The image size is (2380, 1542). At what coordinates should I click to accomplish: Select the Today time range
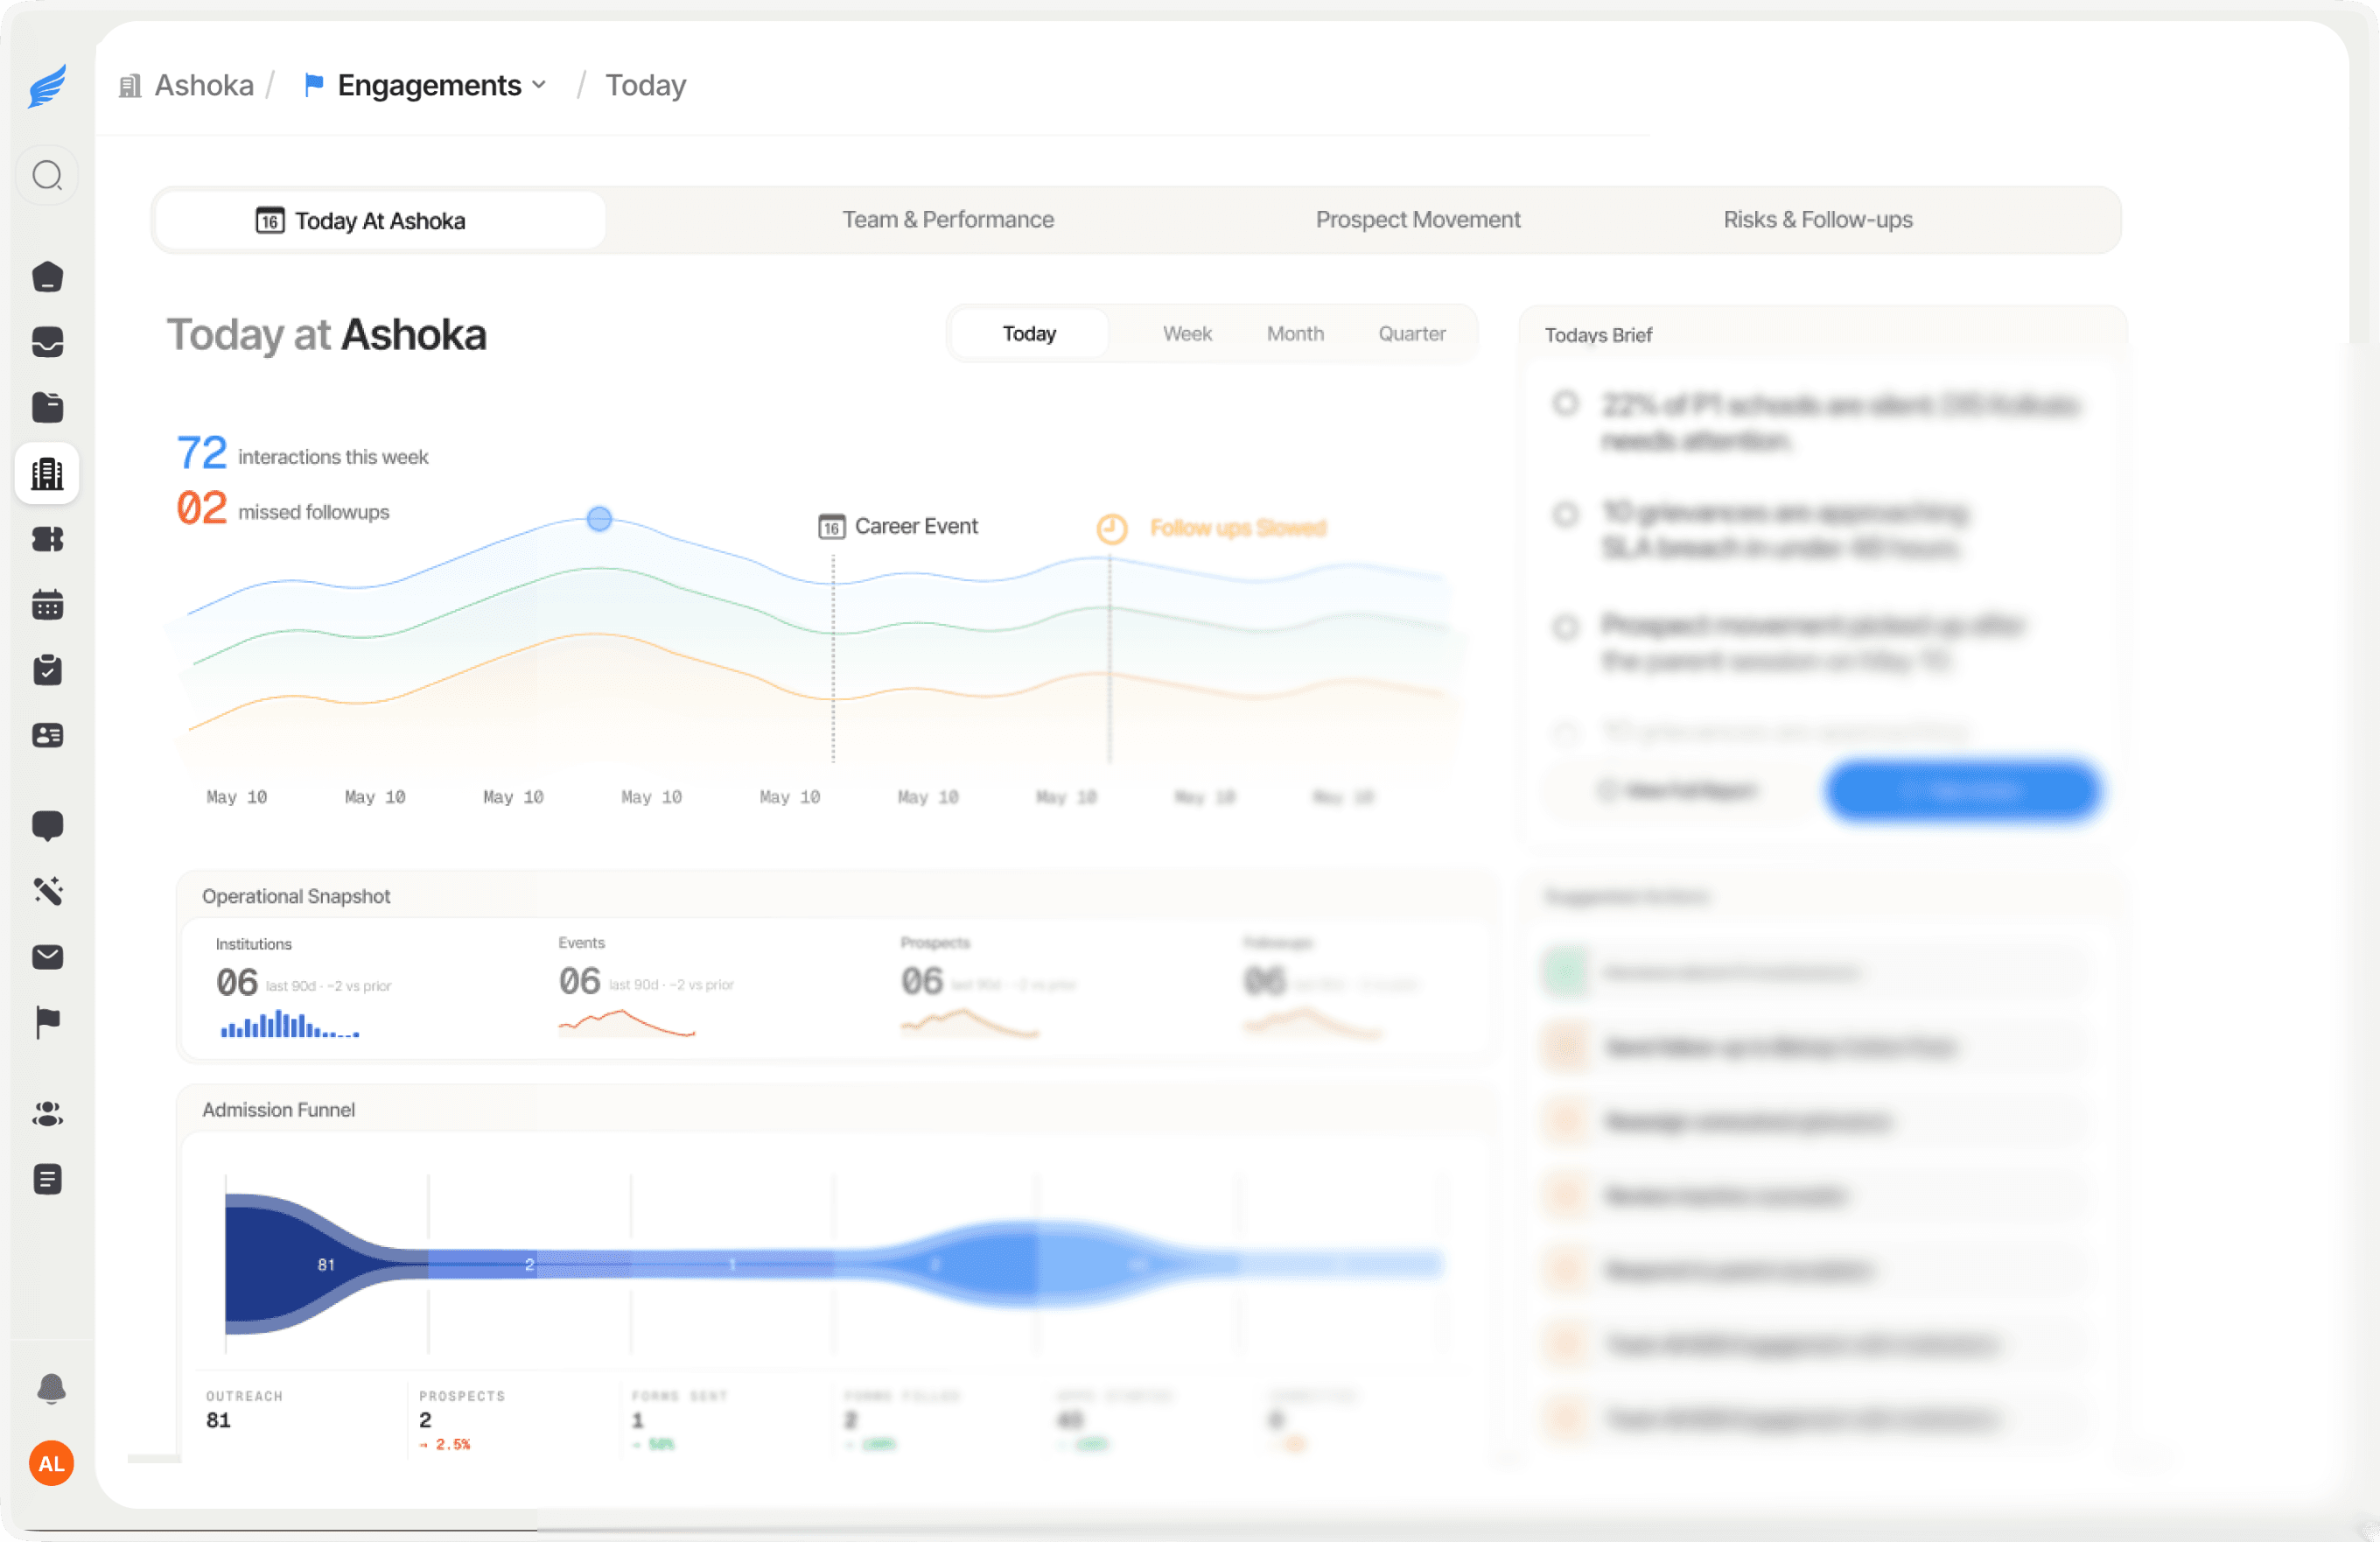[x=1029, y=334]
